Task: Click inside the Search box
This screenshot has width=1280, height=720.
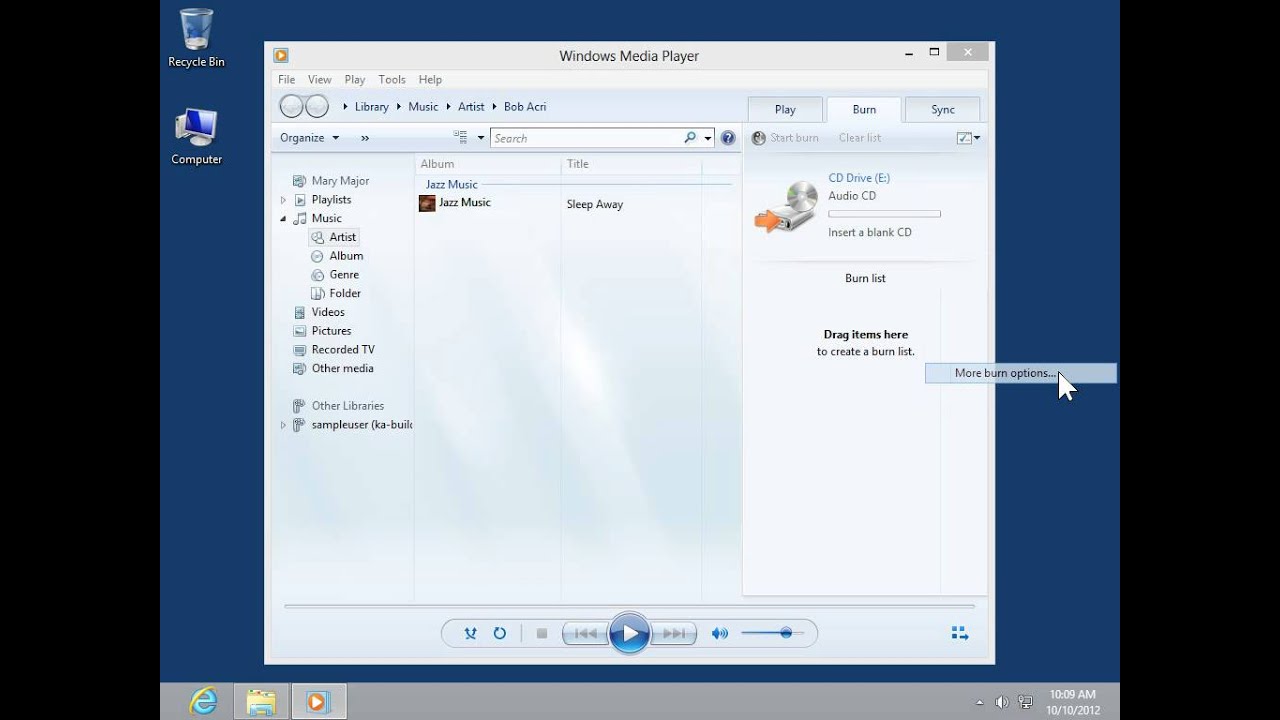Action: tap(587, 138)
